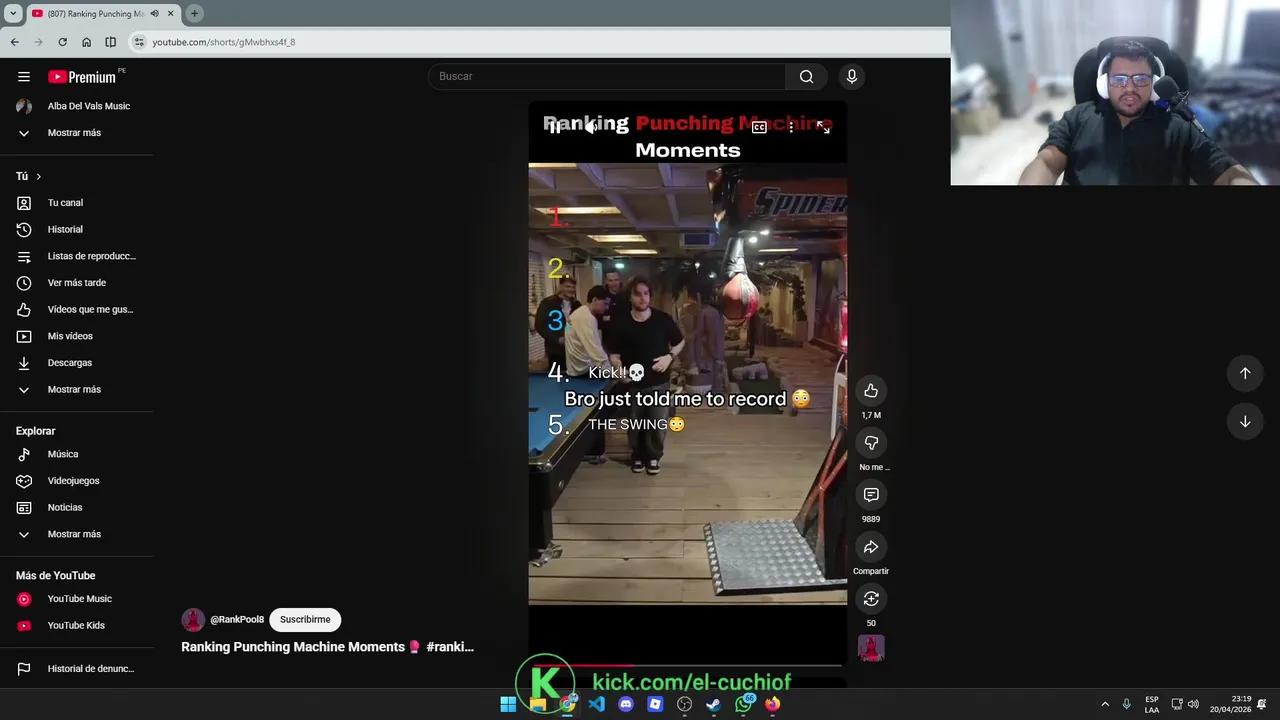Open Steam from the taskbar
This screenshot has height=720, width=1280.
pyautogui.click(x=714, y=704)
